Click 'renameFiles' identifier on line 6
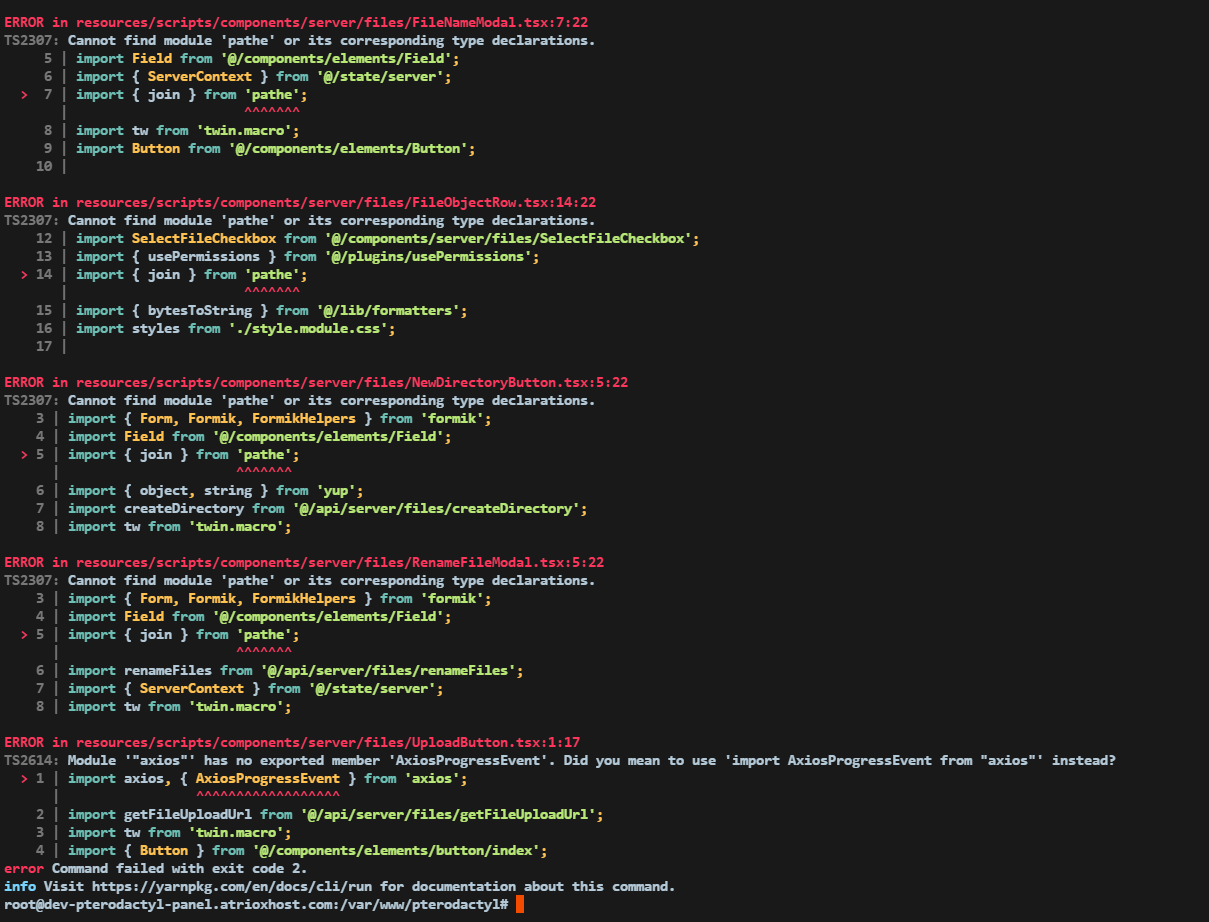This screenshot has width=1209, height=922. (168, 670)
